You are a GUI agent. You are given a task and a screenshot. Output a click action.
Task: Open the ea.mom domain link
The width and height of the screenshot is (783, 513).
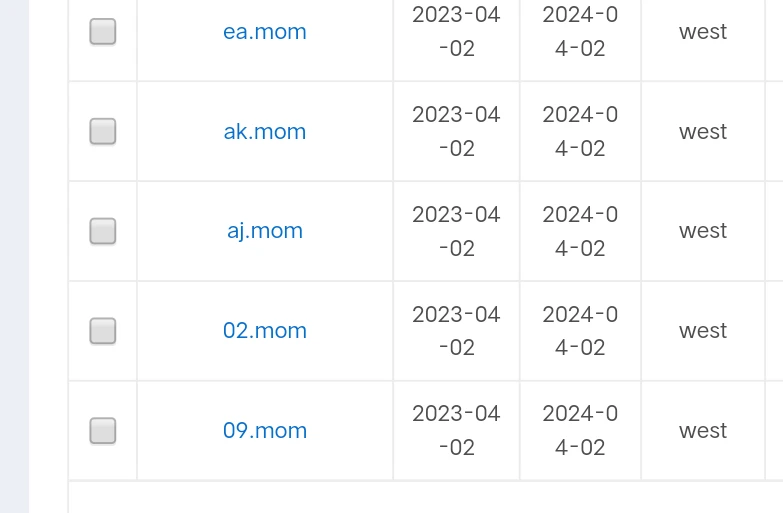265,32
